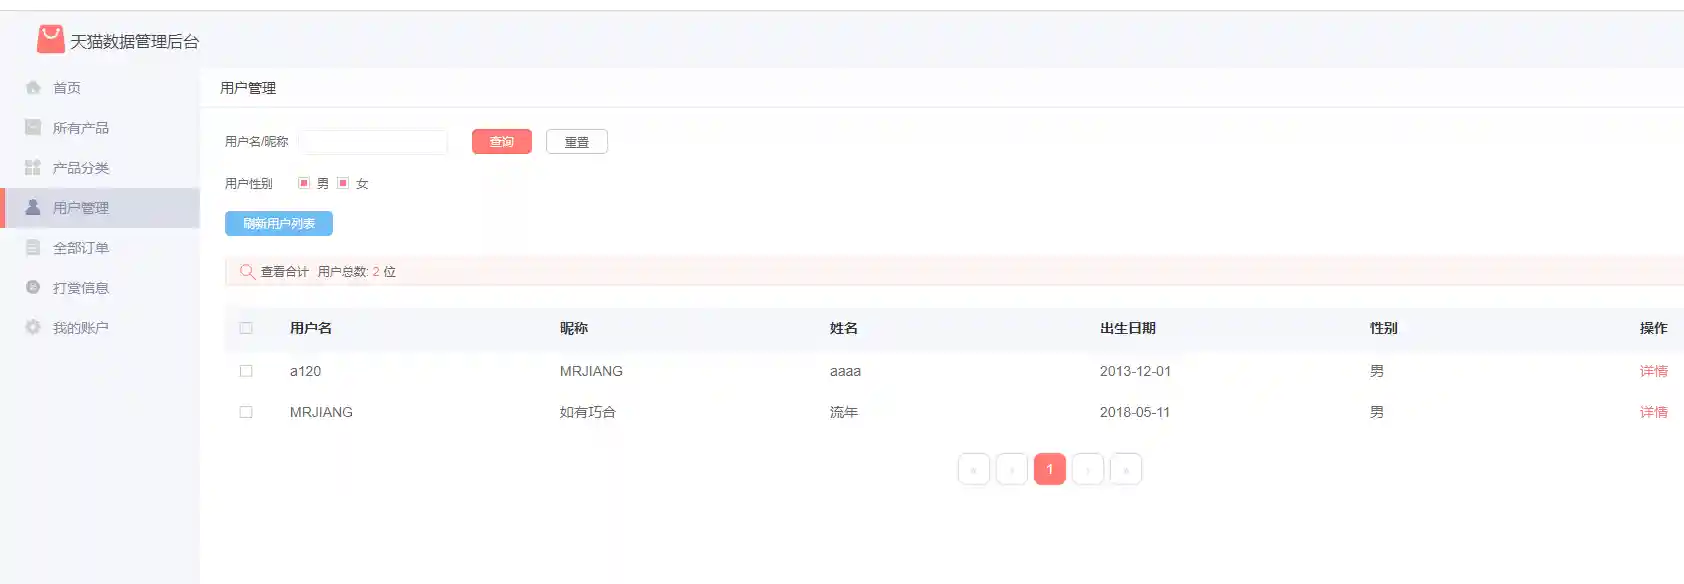Go to the next page in pagination
Image resolution: width=1684 pixels, height=584 pixels.
click(1088, 469)
